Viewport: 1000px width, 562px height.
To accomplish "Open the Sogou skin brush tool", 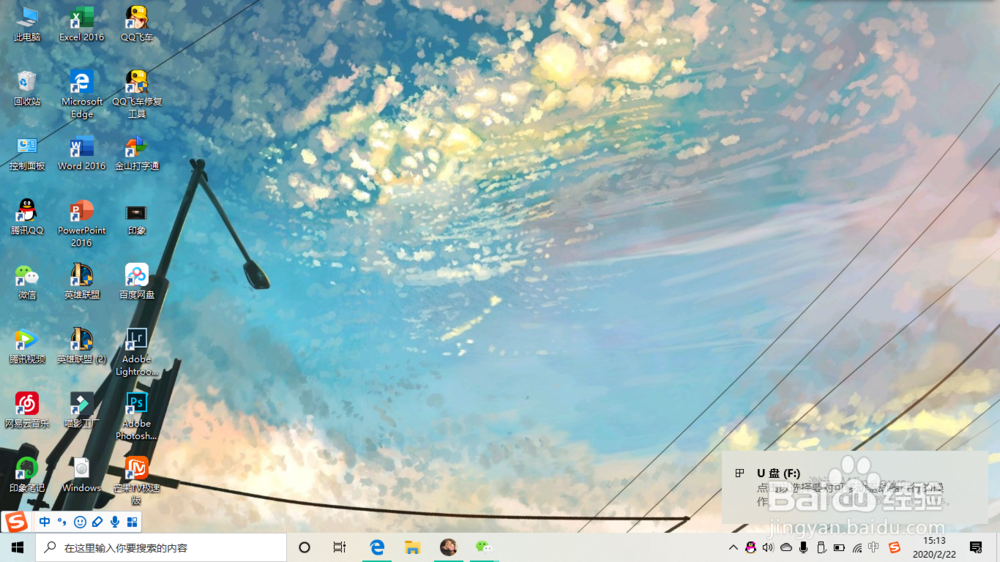I will tap(97, 522).
